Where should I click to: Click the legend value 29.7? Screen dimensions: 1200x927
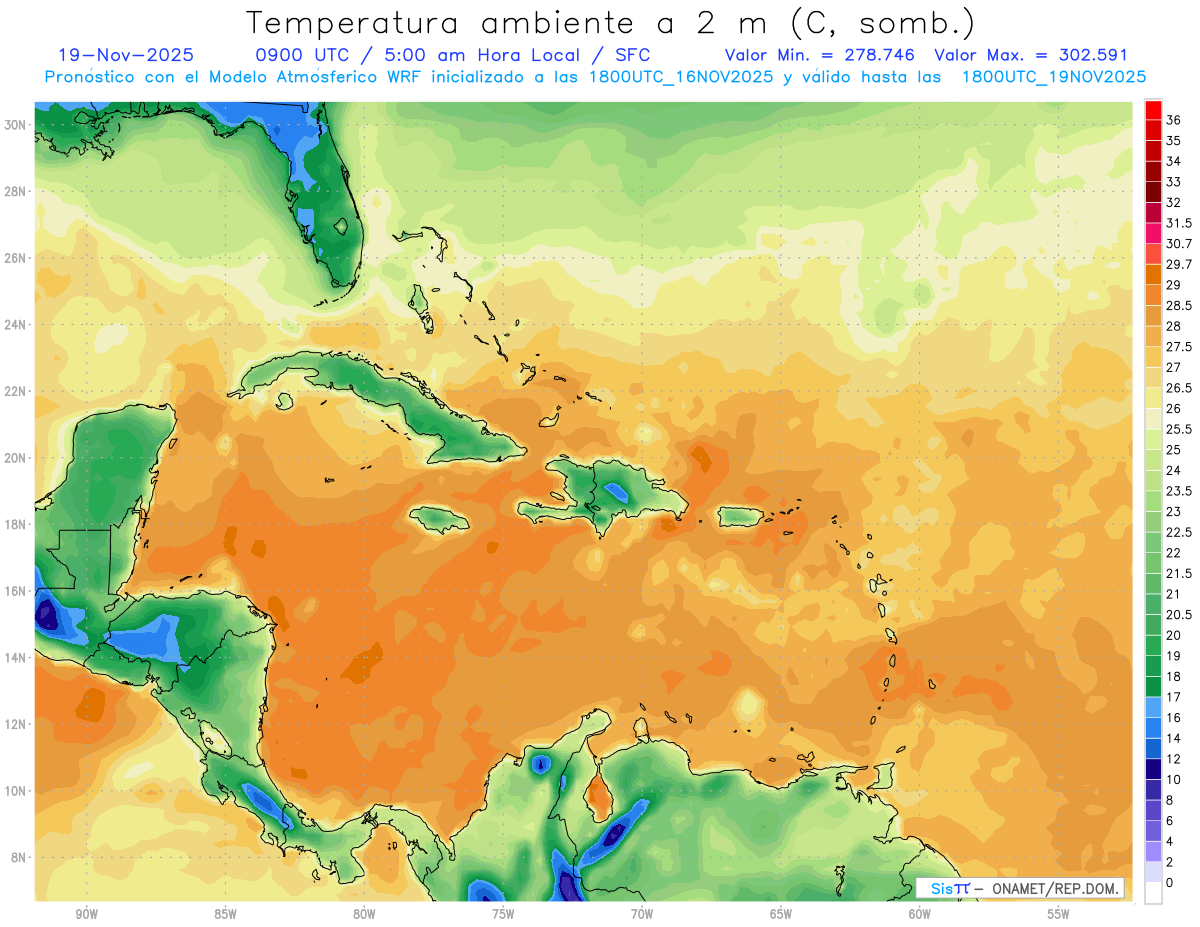(x=1180, y=264)
